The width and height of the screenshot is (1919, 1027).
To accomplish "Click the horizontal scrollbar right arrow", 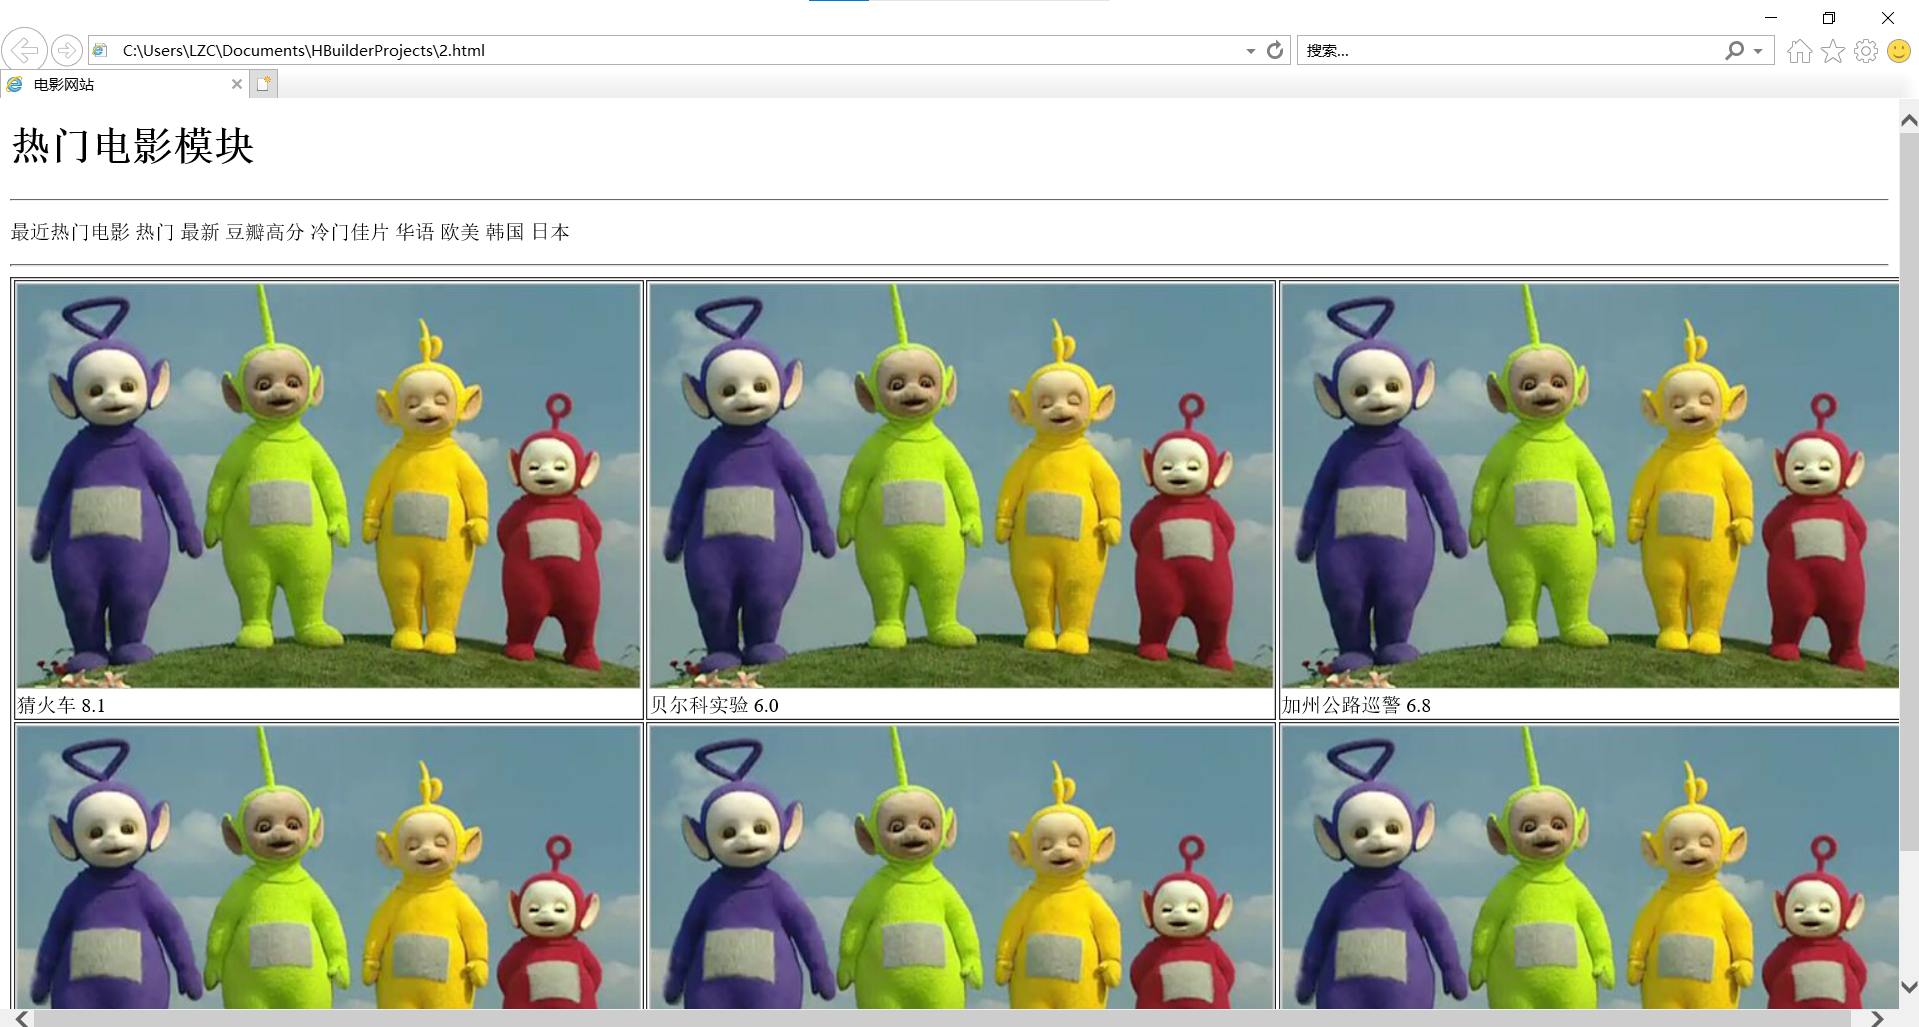I will pos(1877,1018).
